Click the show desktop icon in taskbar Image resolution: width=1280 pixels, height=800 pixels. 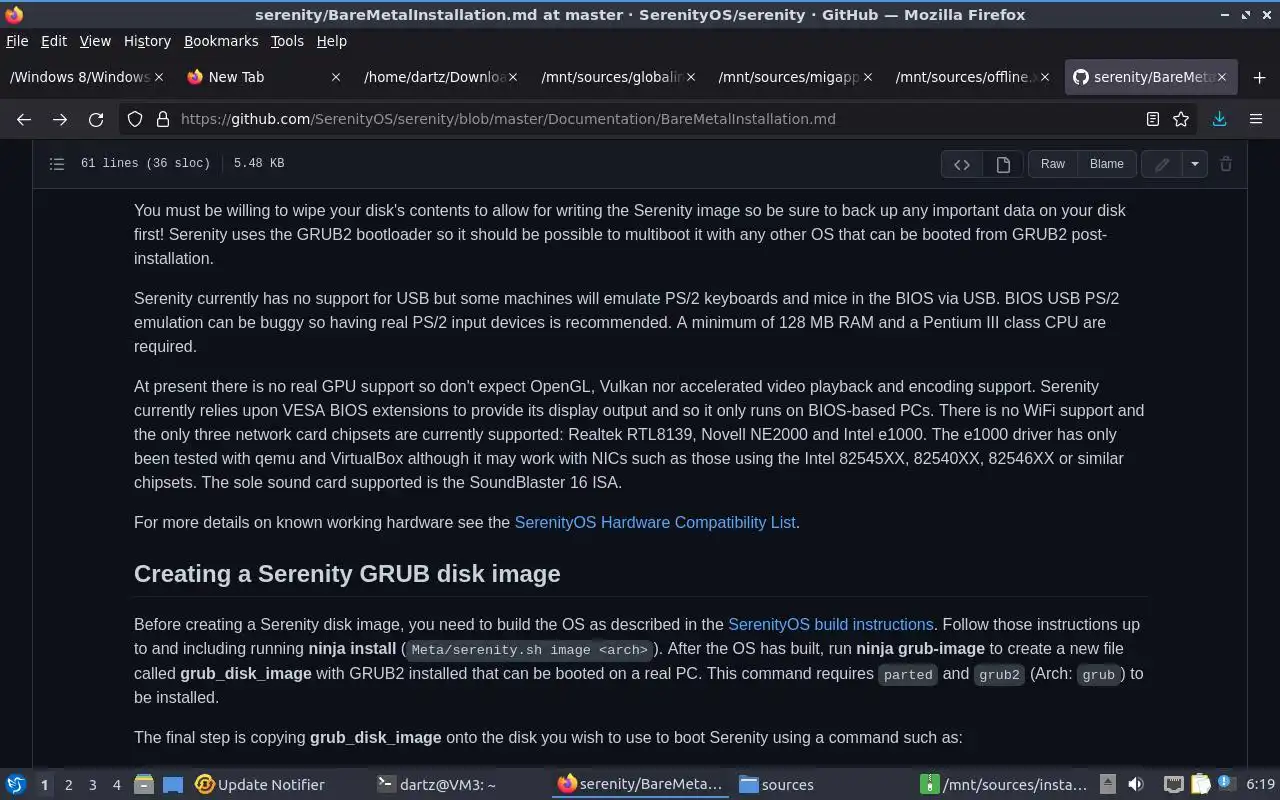(172, 785)
